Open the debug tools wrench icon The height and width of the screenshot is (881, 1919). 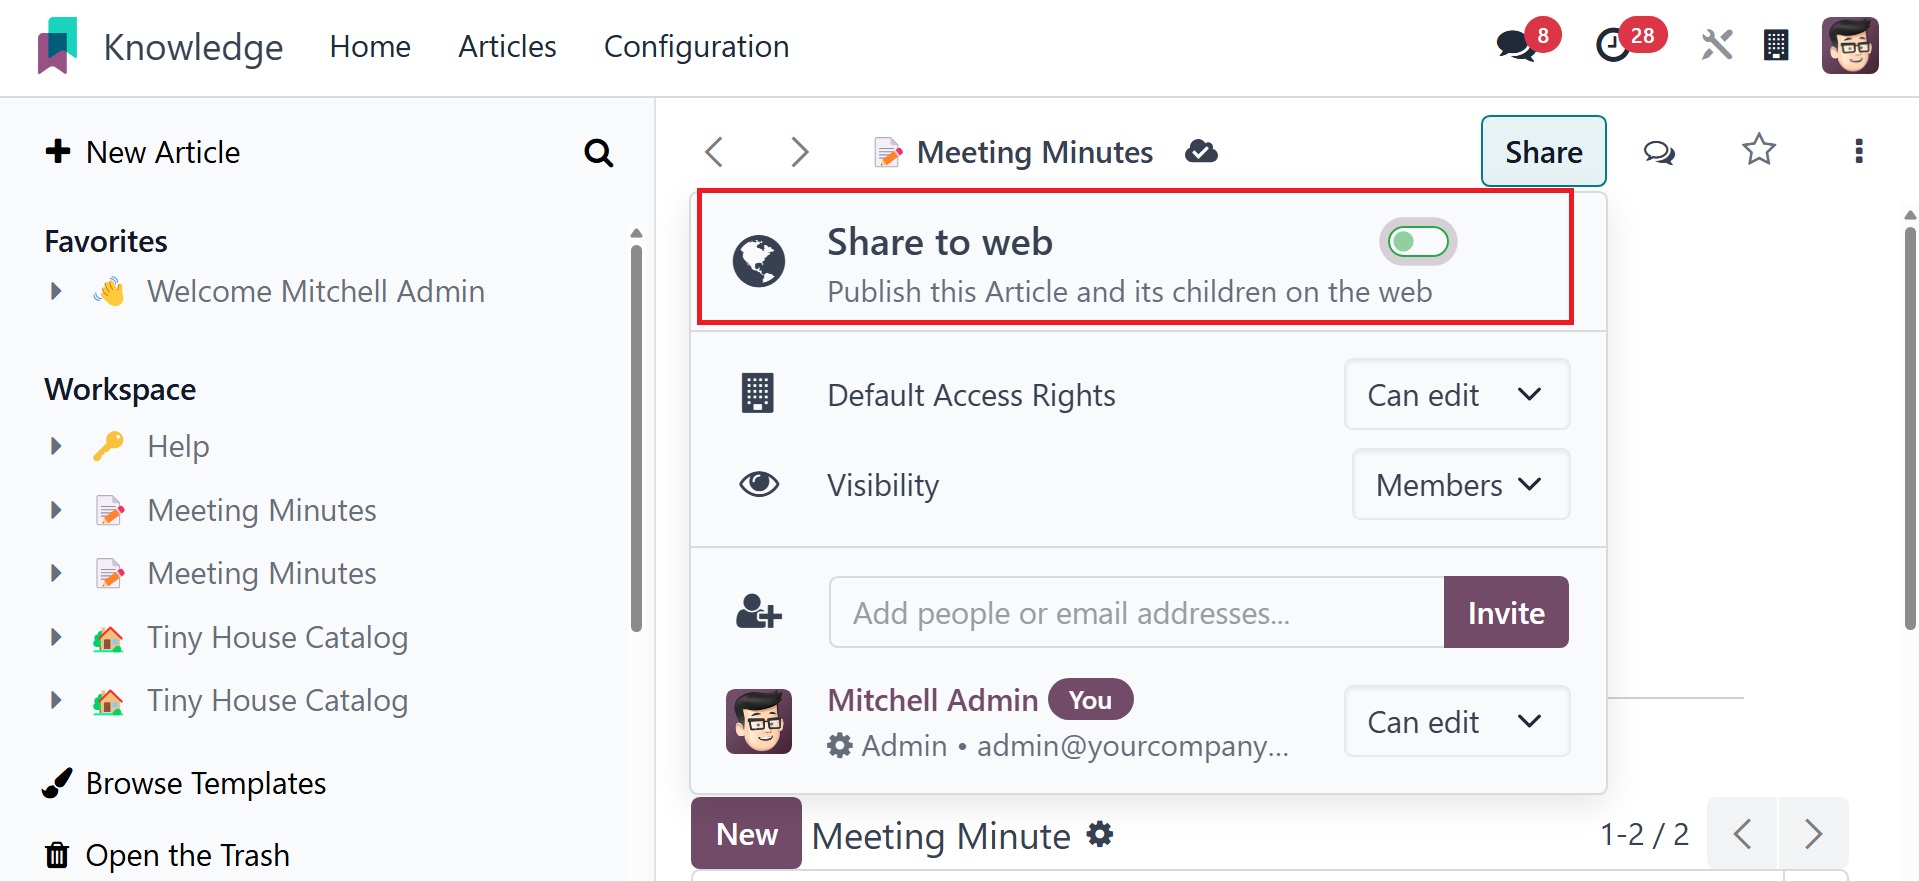[x=1716, y=45]
